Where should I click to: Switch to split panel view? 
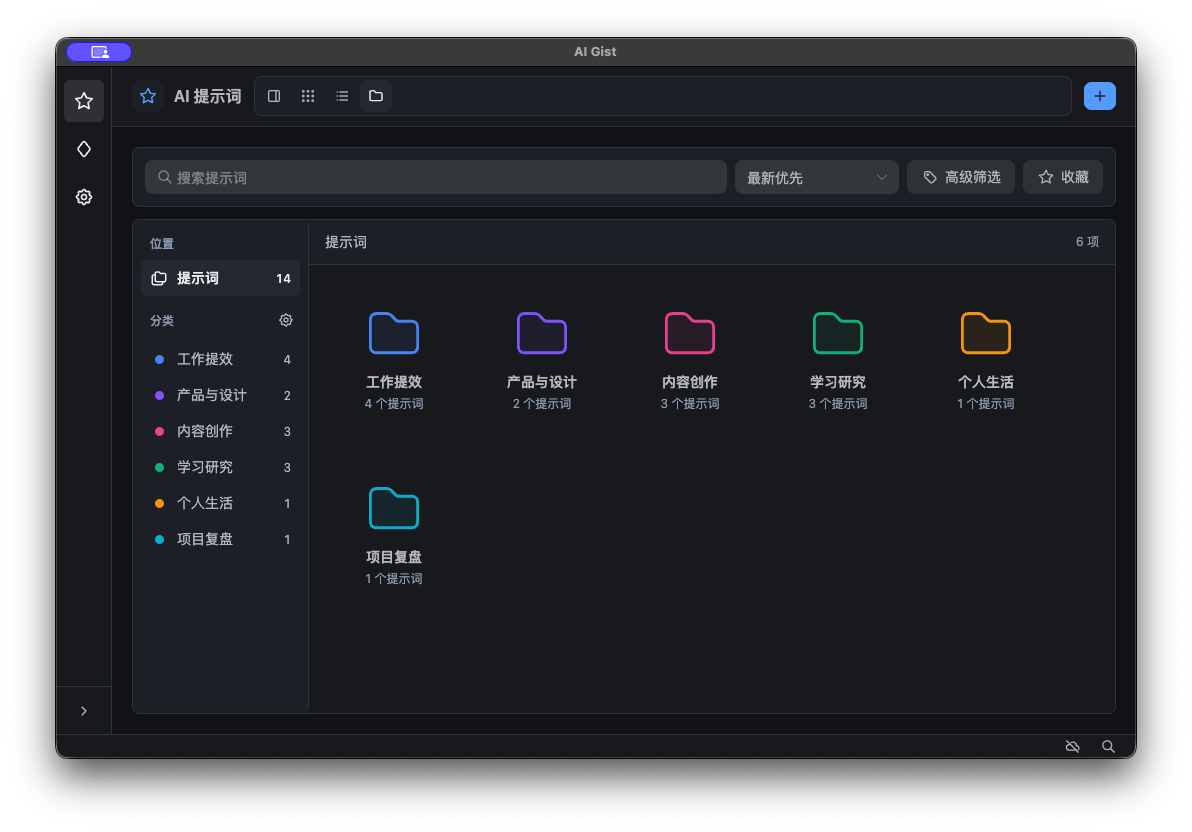[274, 96]
